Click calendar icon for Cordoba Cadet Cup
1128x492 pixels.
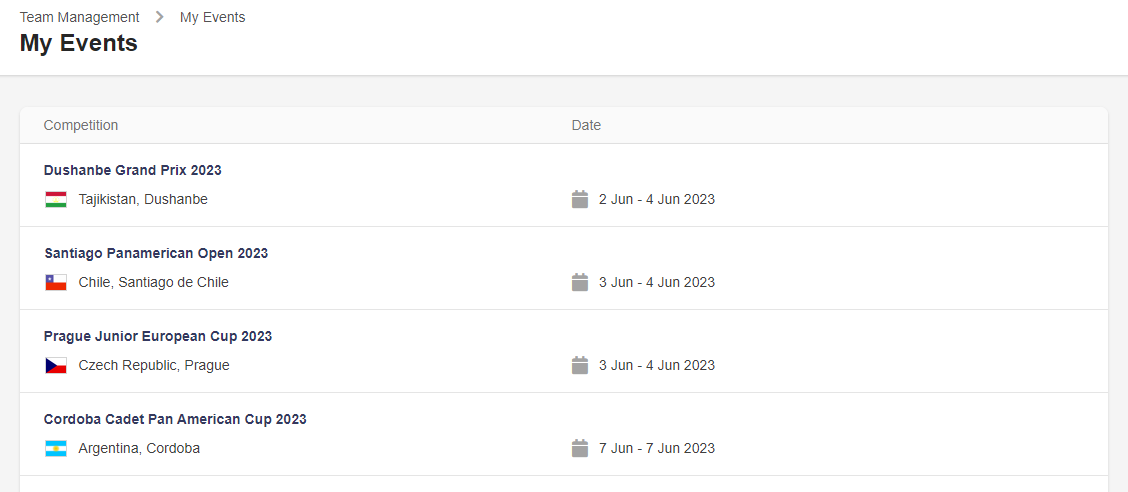point(580,448)
